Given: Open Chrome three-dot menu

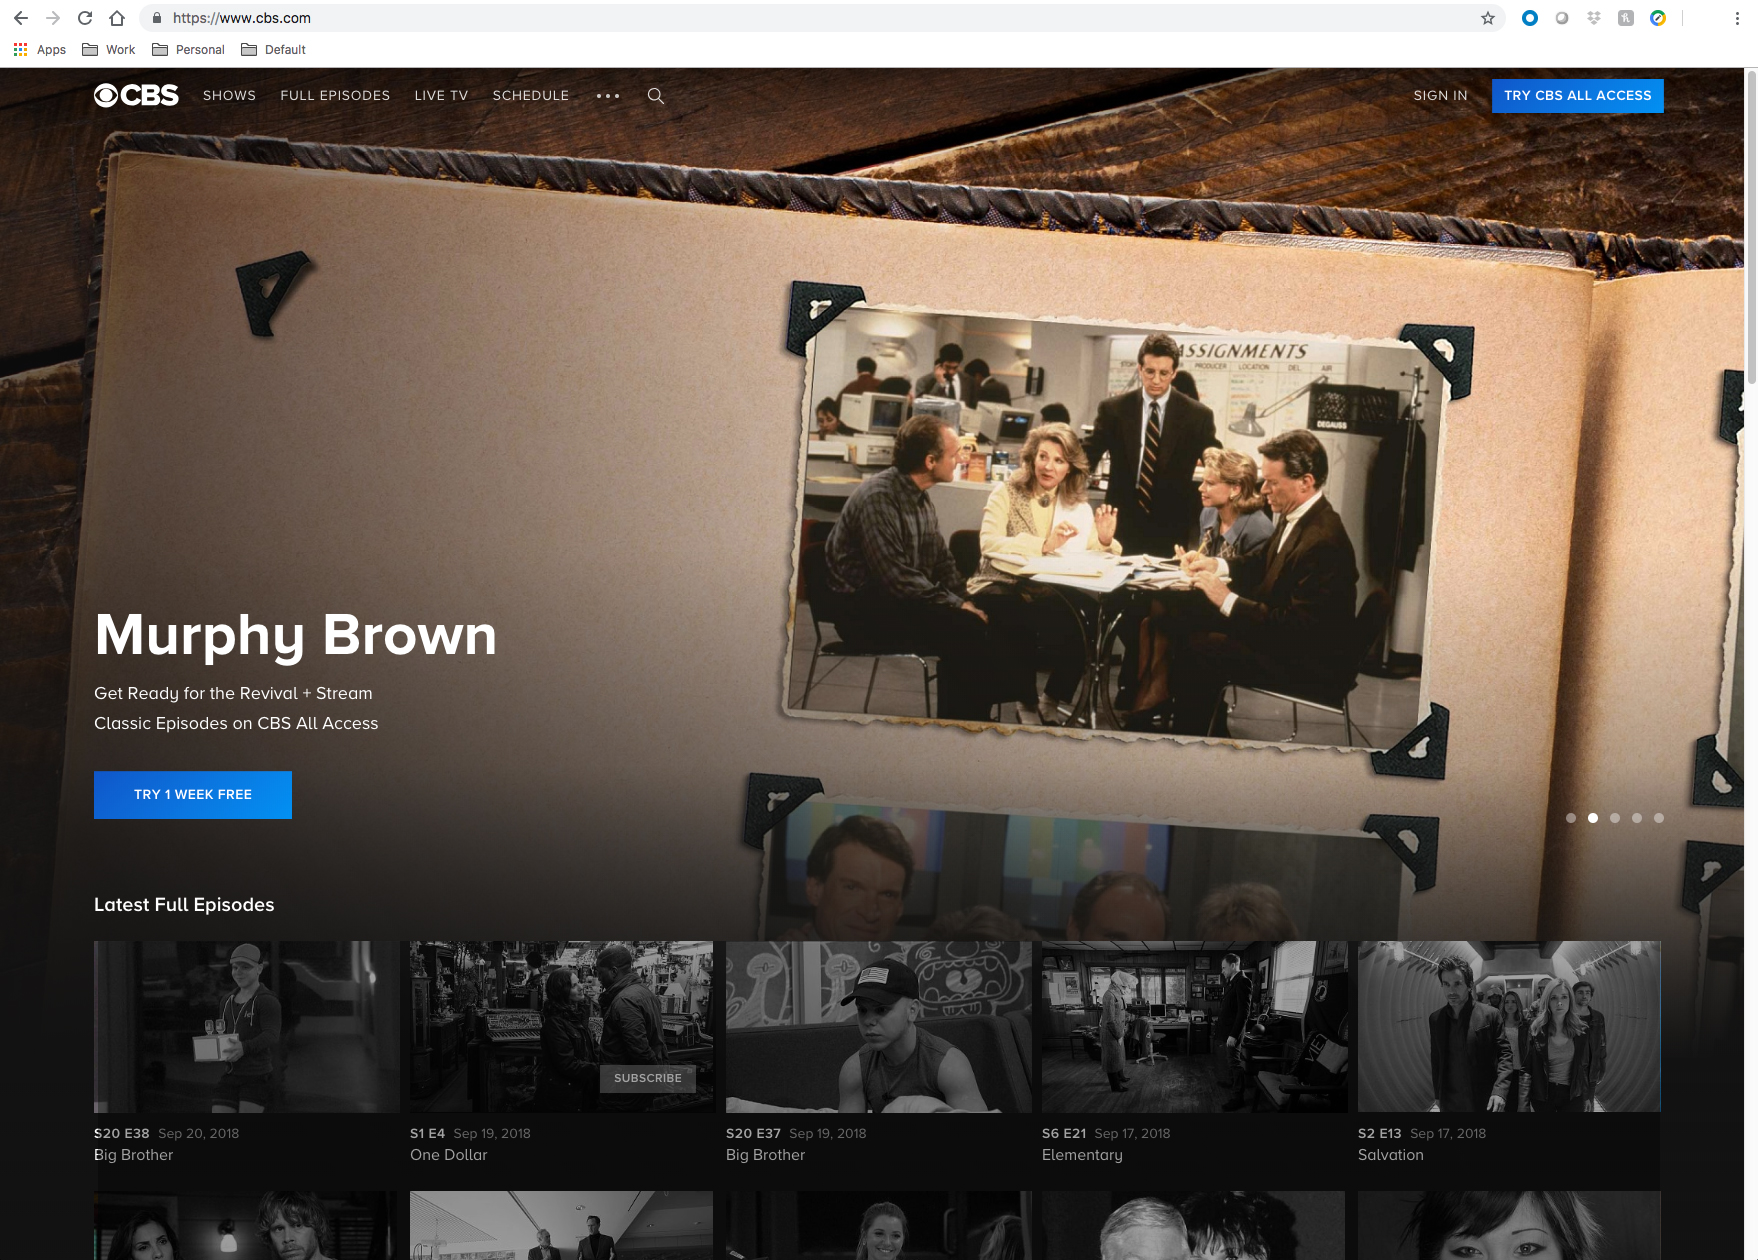Looking at the screenshot, I should point(1737,18).
